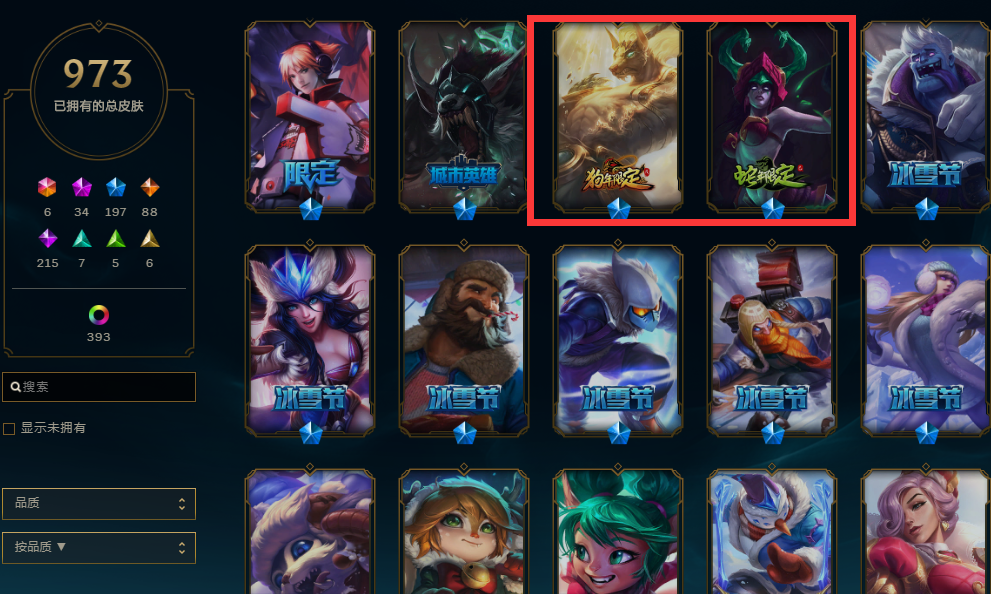Open the golden 狗年限定 skin card

pos(617,118)
